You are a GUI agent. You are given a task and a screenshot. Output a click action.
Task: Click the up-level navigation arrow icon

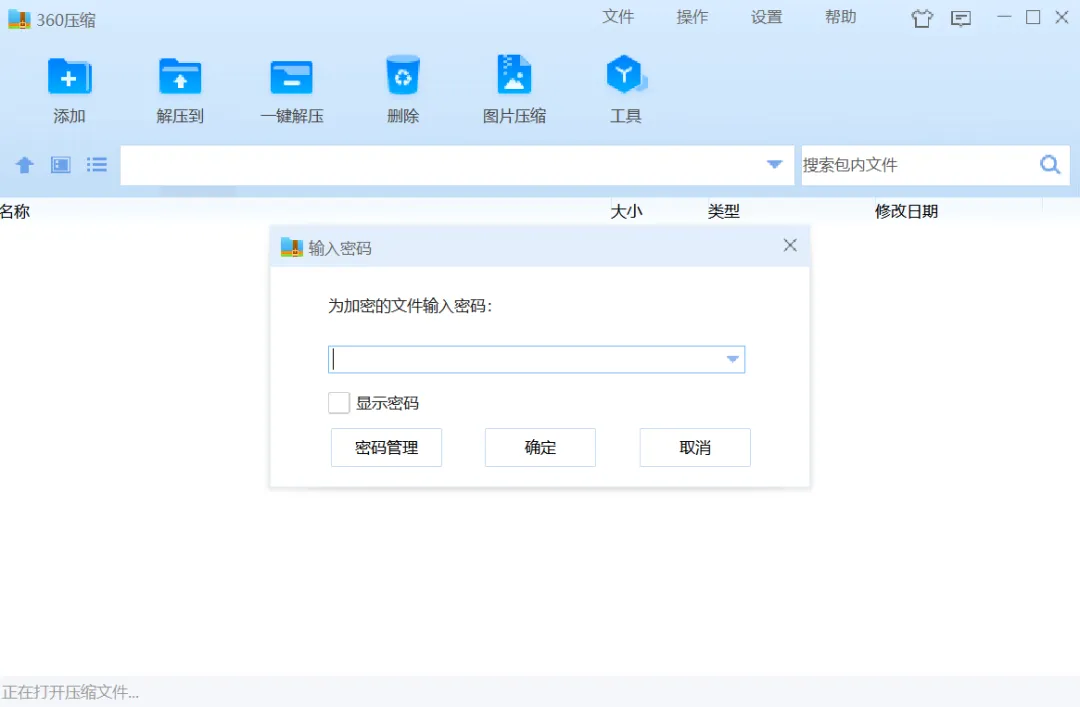tap(23, 165)
